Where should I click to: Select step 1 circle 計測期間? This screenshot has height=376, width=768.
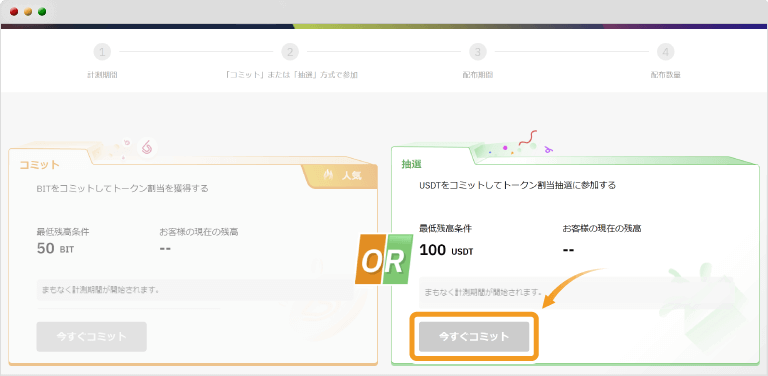(102, 52)
